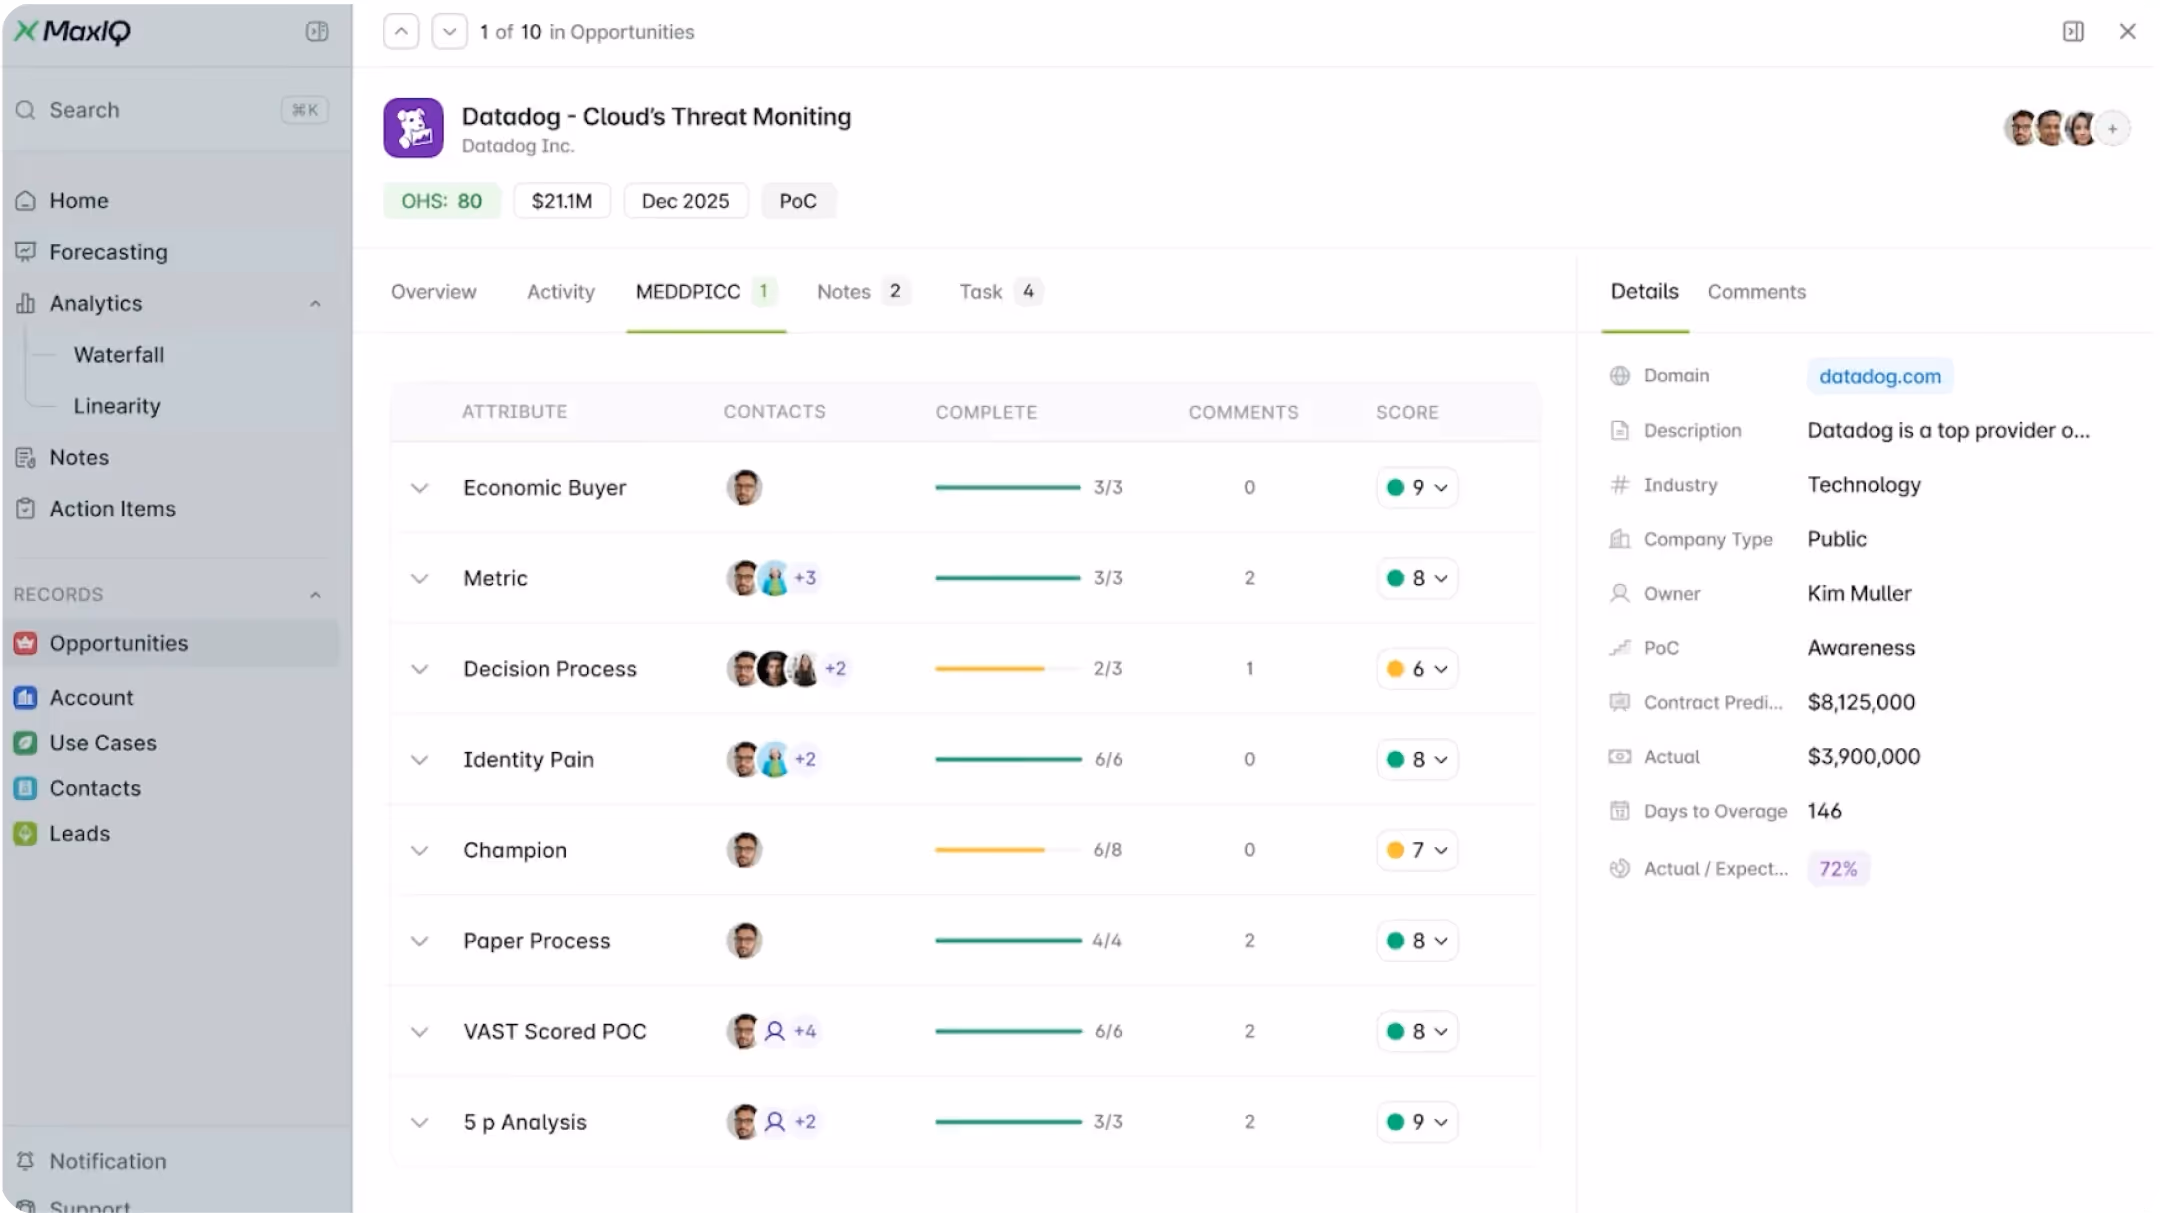The width and height of the screenshot is (2160, 1213).
Task: Switch to the Activity tab
Action: [x=560, y=292]
